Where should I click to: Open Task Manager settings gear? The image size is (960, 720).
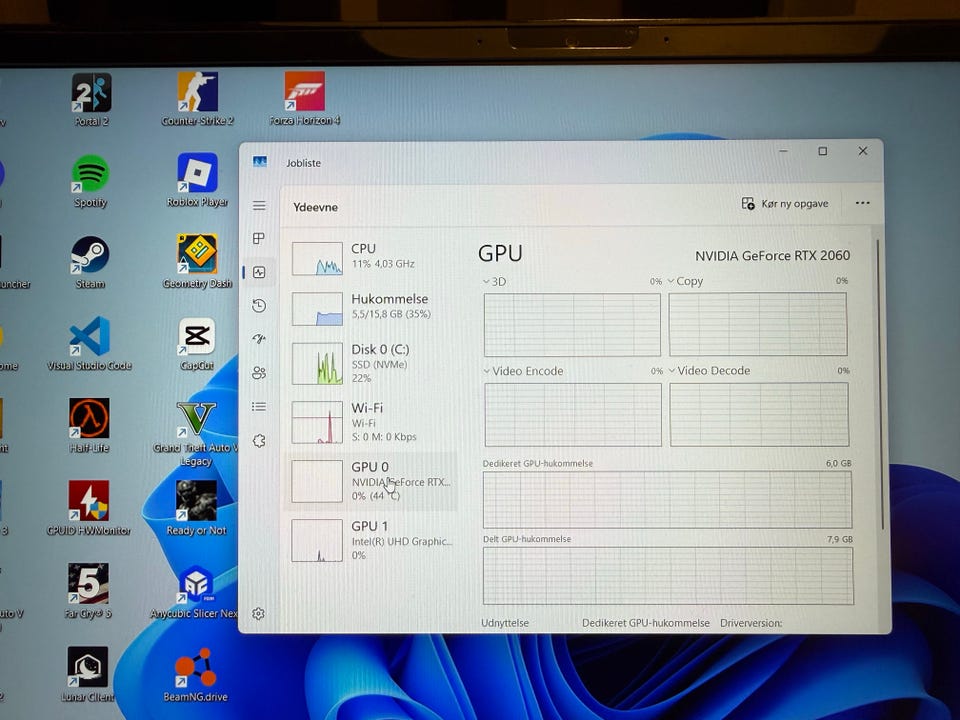(259, 613)
